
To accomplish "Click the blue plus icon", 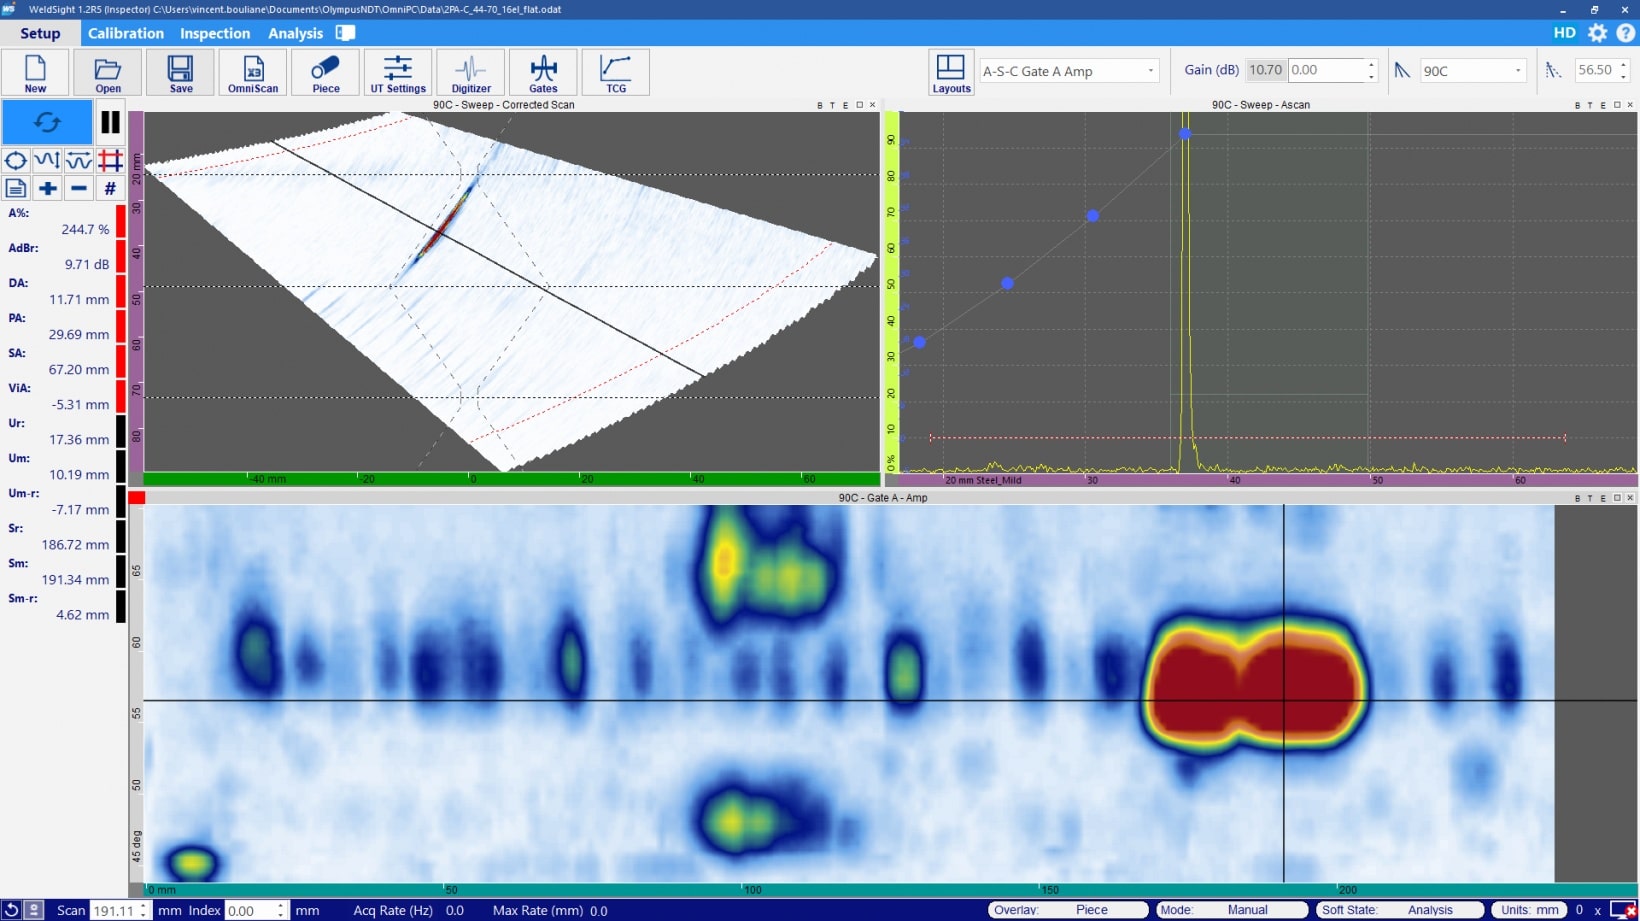I will [x=47, y=188].
